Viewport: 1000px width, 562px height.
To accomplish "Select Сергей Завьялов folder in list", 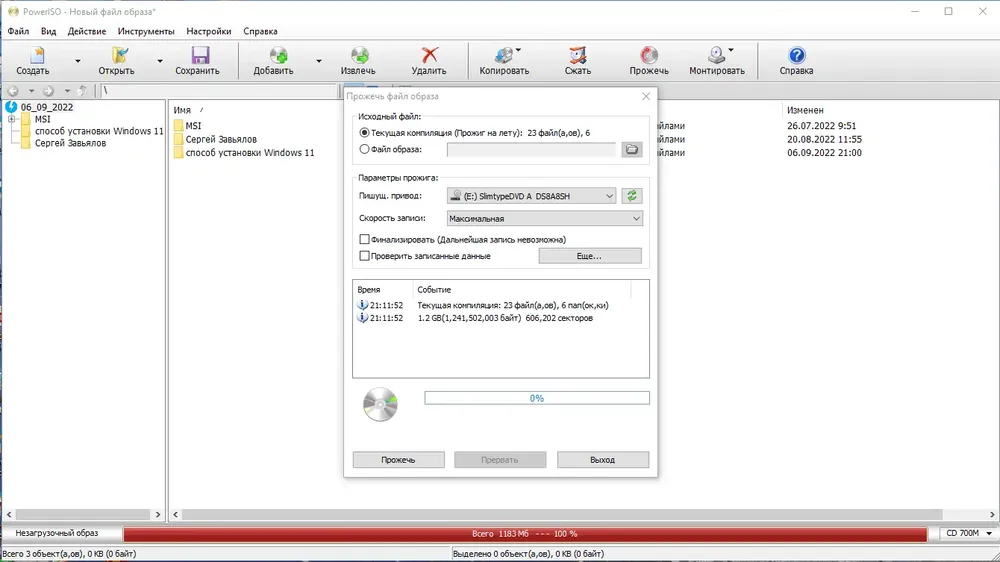I will pos(221,139).
